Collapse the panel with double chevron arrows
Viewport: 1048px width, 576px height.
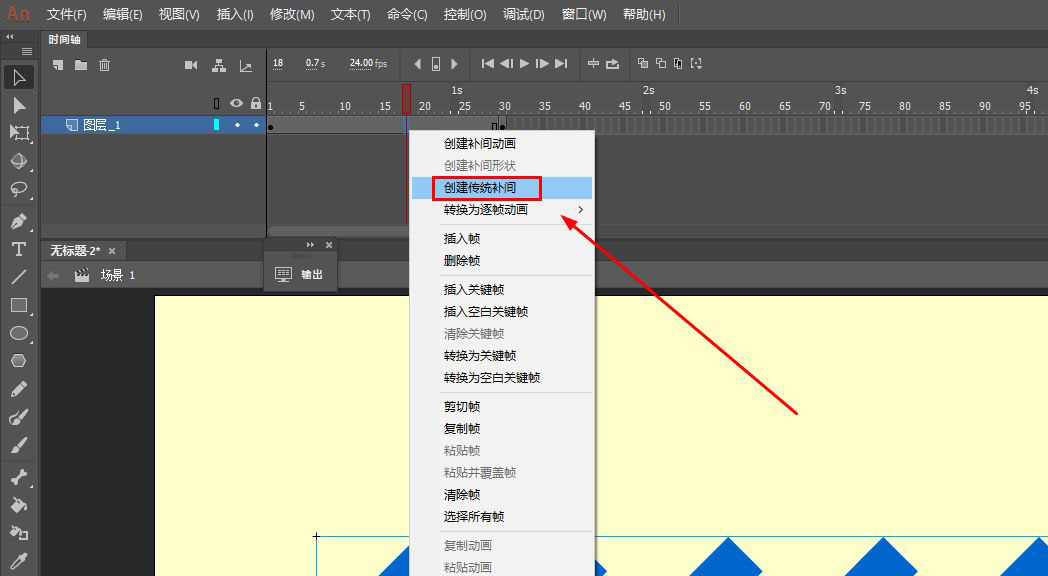coord(9,38)
